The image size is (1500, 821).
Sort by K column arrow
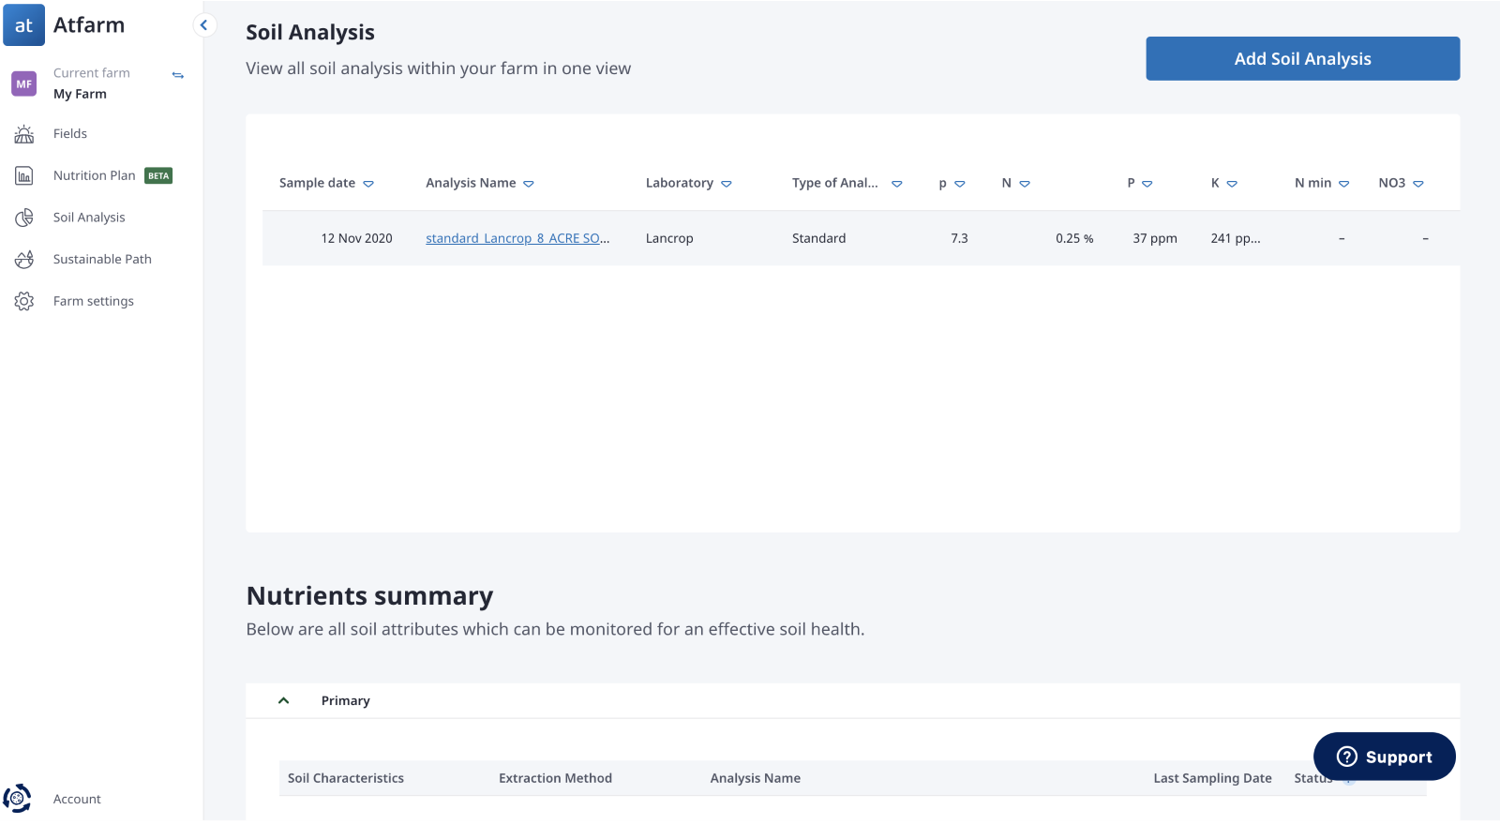point(1231,184)
